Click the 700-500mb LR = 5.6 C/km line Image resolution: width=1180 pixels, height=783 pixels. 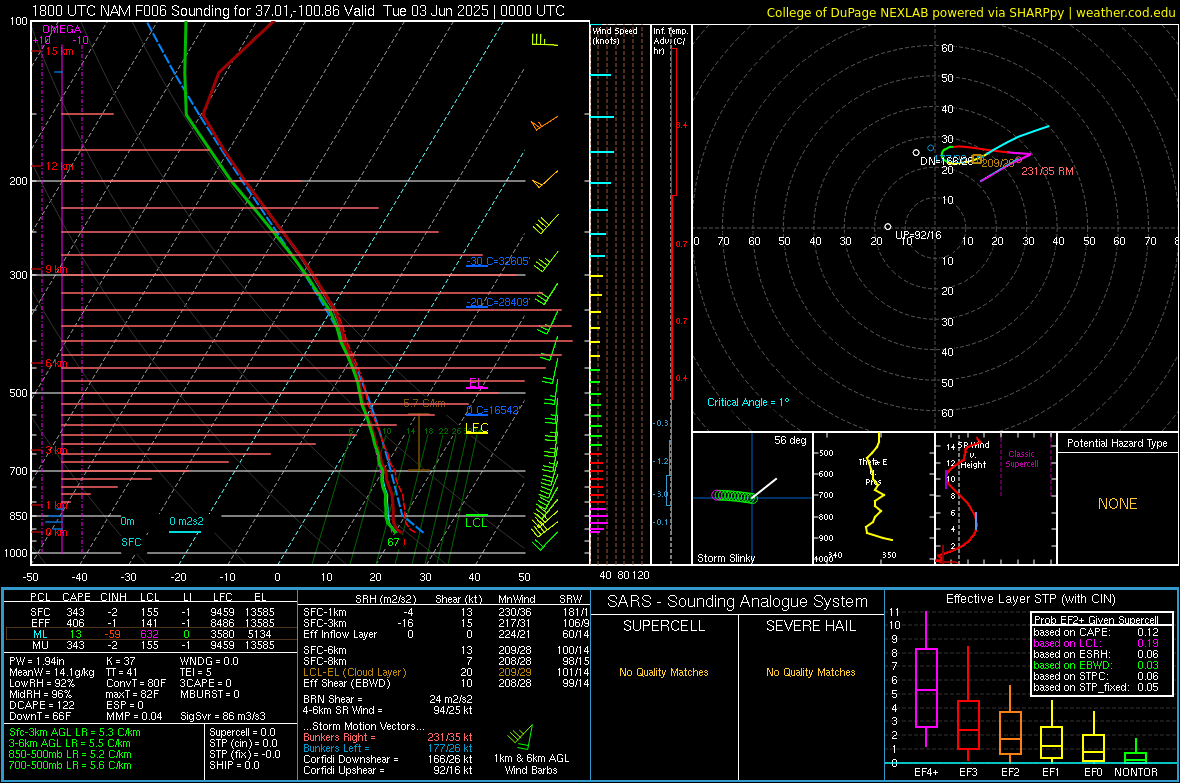click(x=70, y=765)
